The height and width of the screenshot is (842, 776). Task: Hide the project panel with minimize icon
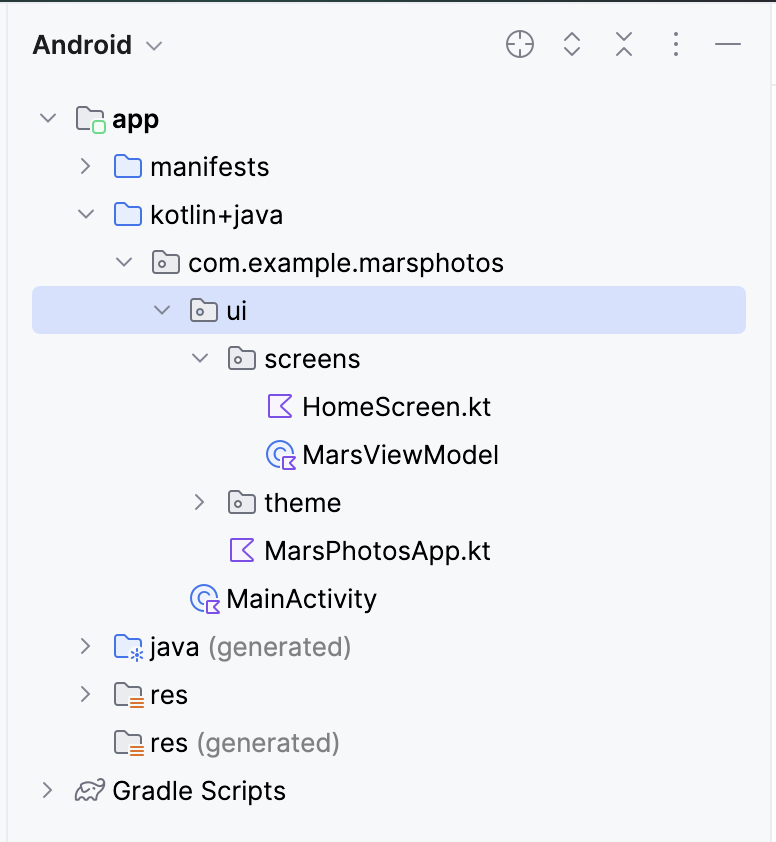pyautogui.click(x=727, y=44)
